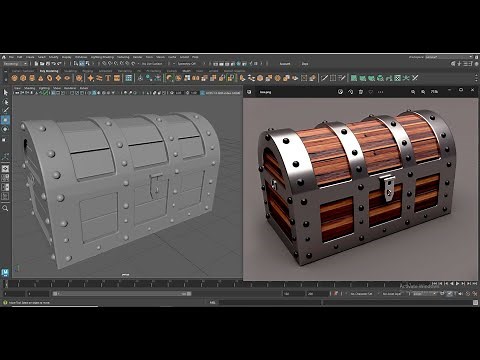Create a polygon torus from the shelf
This screenshot has height=360, width=480.
click(50, 78)
